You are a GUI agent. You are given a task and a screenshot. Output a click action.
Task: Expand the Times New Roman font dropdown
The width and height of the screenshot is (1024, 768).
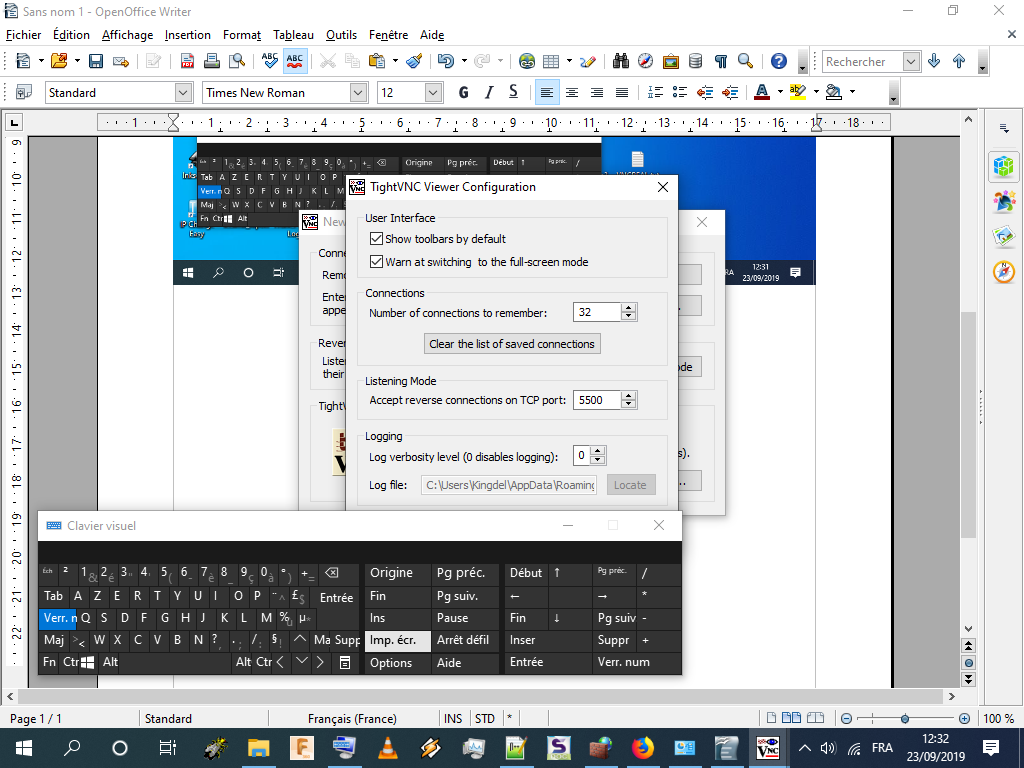click(358, 93)
